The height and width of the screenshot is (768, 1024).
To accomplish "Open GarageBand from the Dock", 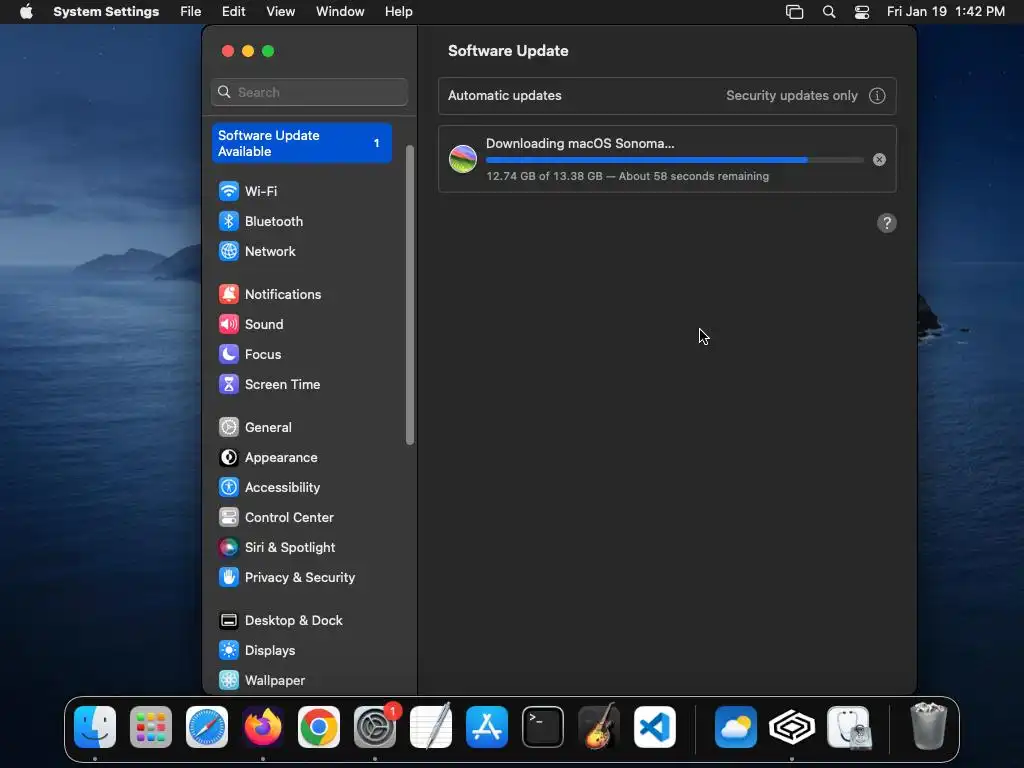I will 599,727.
